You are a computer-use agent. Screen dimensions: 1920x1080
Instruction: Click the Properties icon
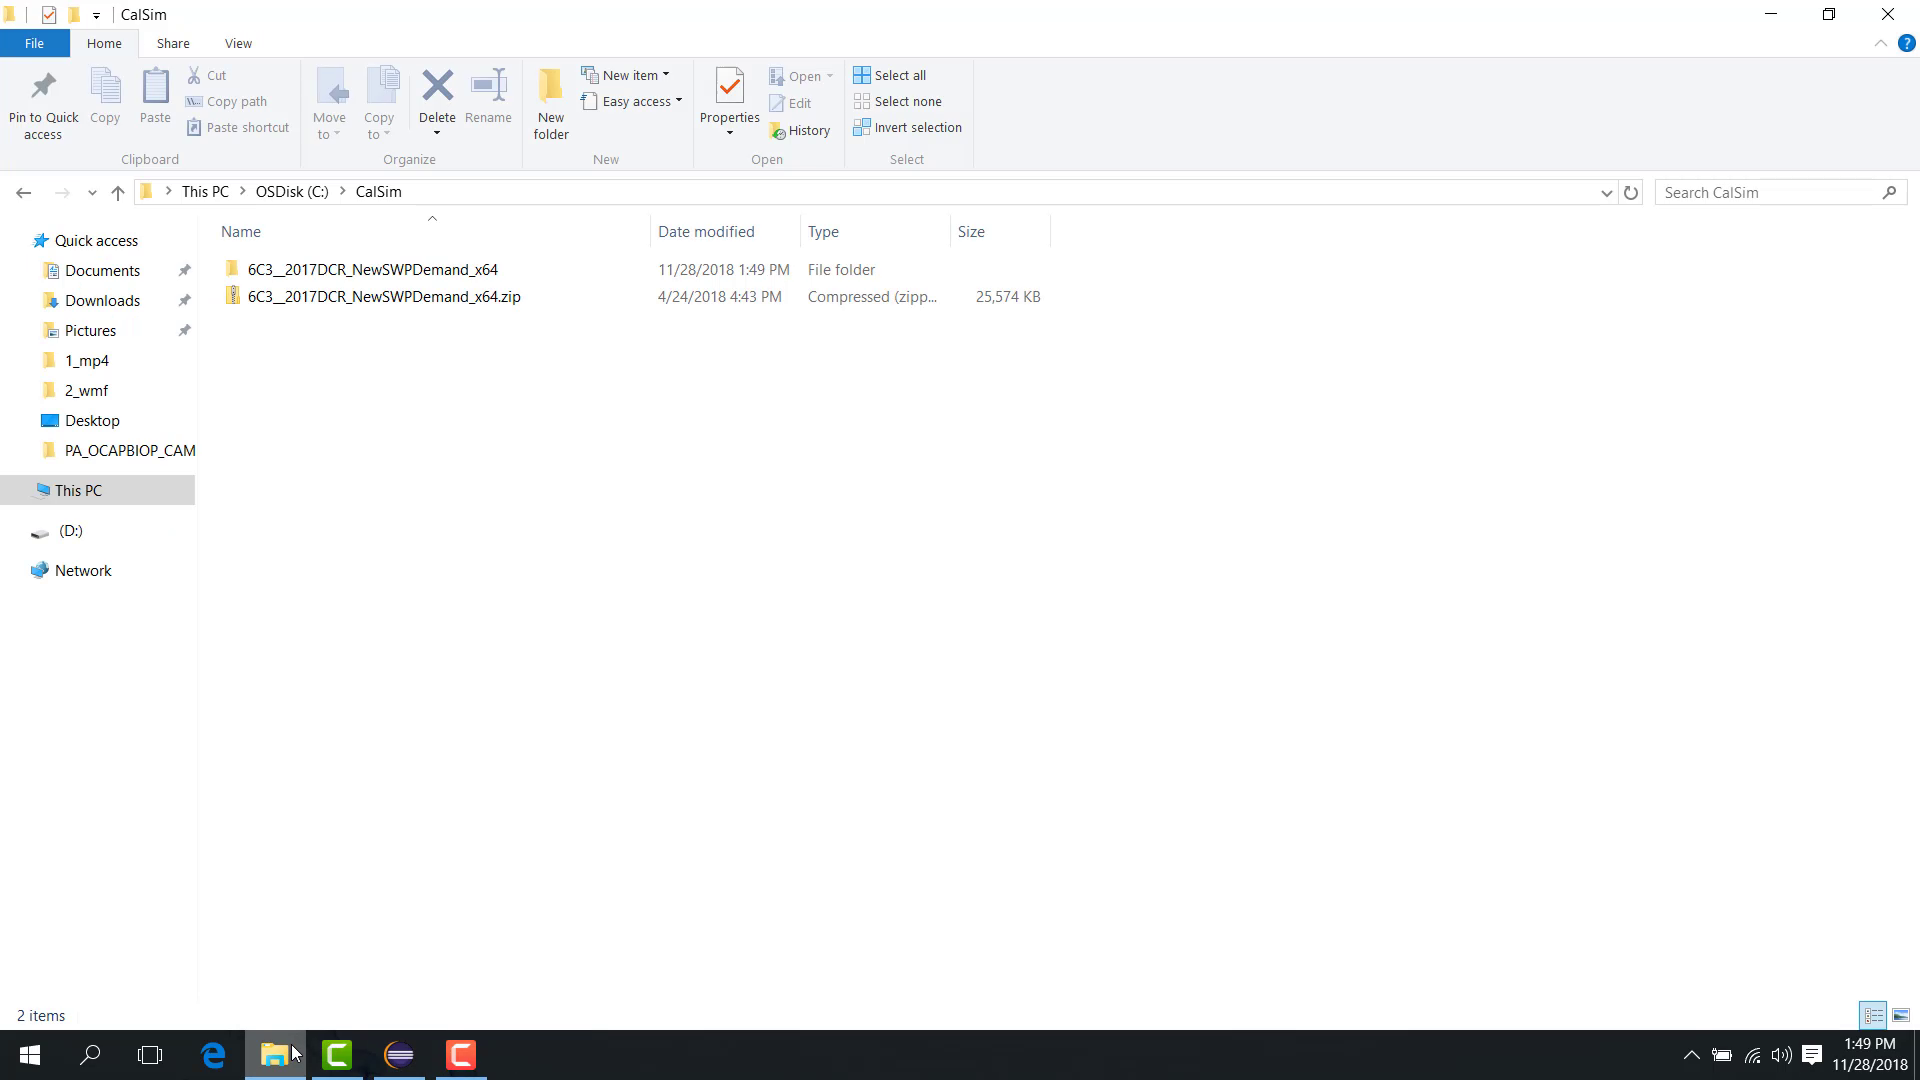[x=730, y=86]
